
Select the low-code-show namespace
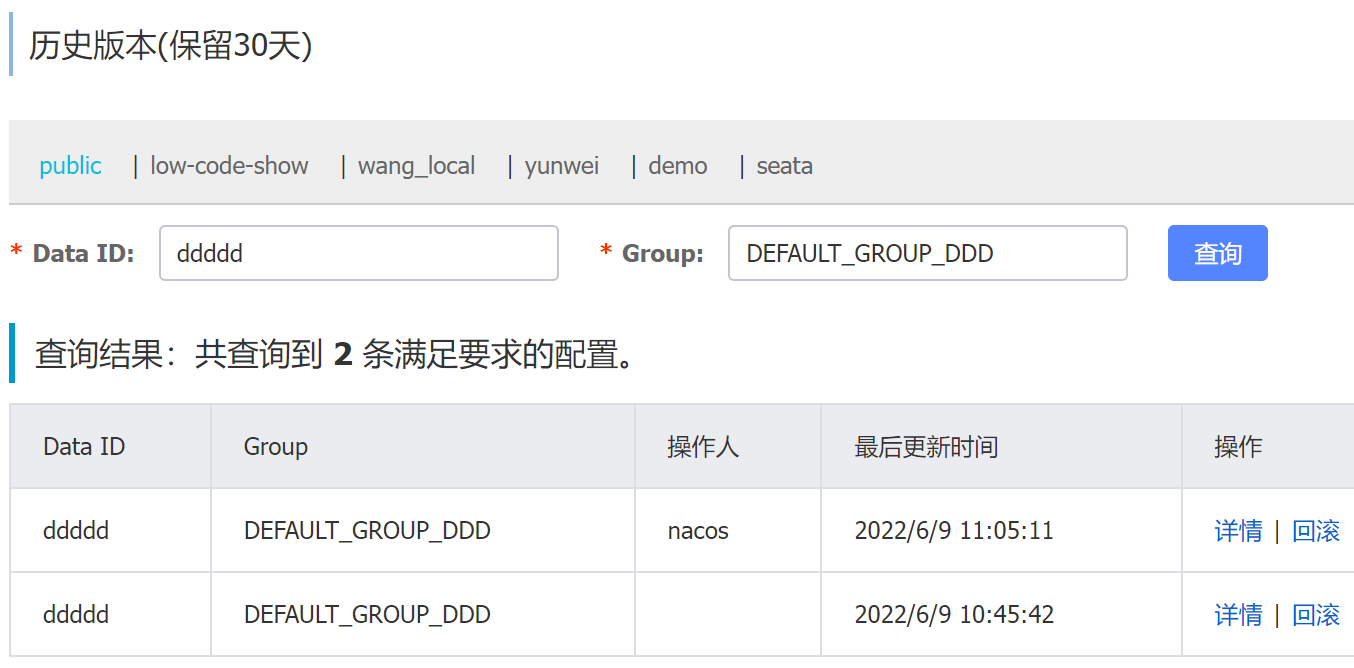coord(228,165)
